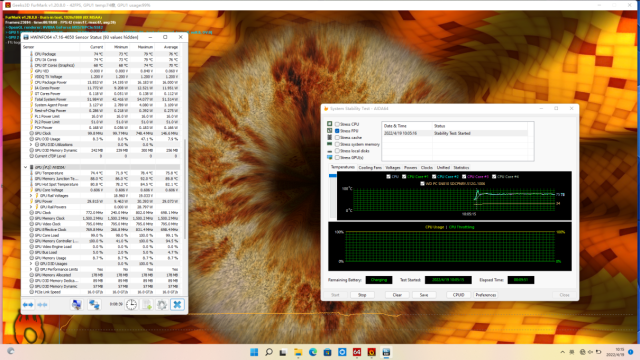Enable the Stress GPU(s) checkbox
Image resolution: width=640 pixels, height=360 pixels.
[x=337, y=158]
